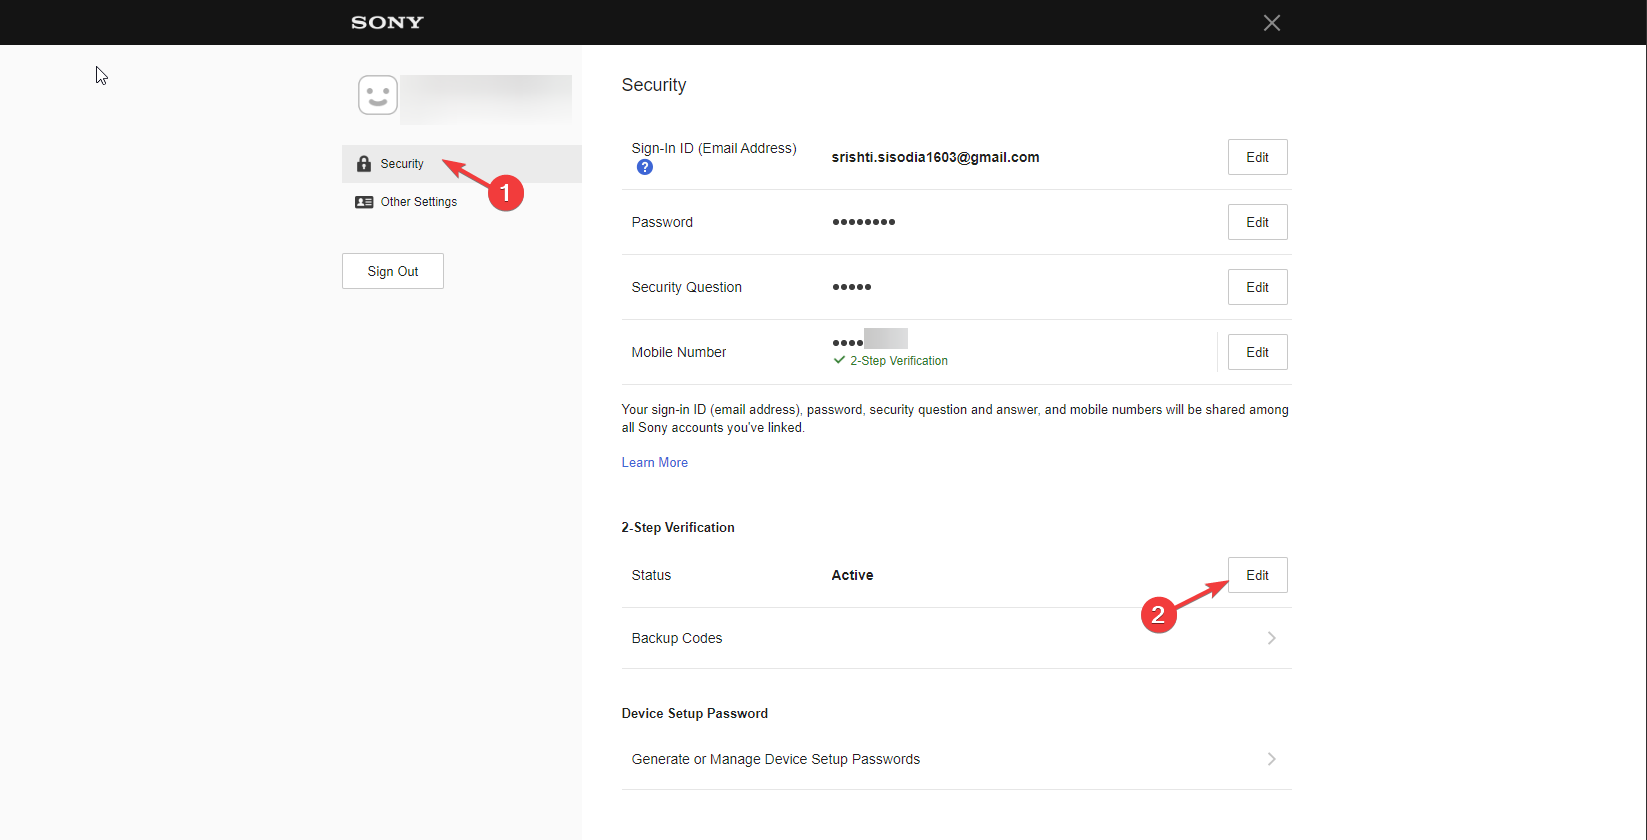Click the masked Security Question dots
Screen dimensions: 1647x840
coord(851,287)
